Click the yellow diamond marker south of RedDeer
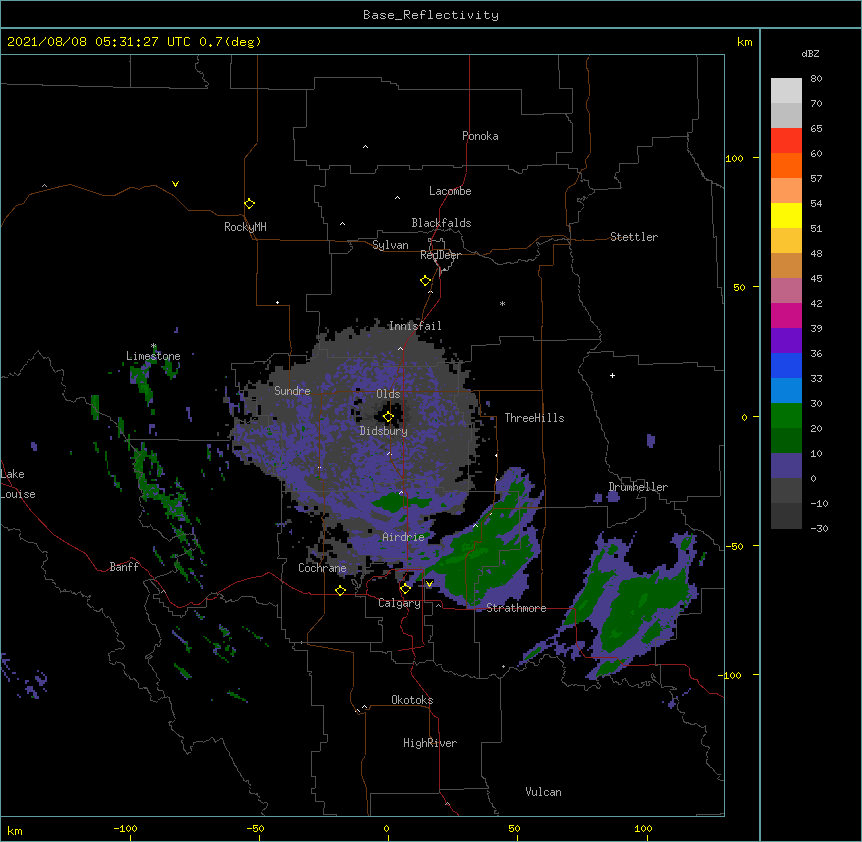This screenshot has width=862, height=842. pos(425,281)
